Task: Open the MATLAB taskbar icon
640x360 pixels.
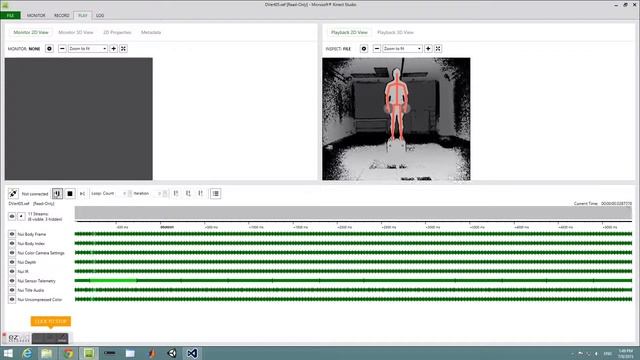Action: [152, 353]
